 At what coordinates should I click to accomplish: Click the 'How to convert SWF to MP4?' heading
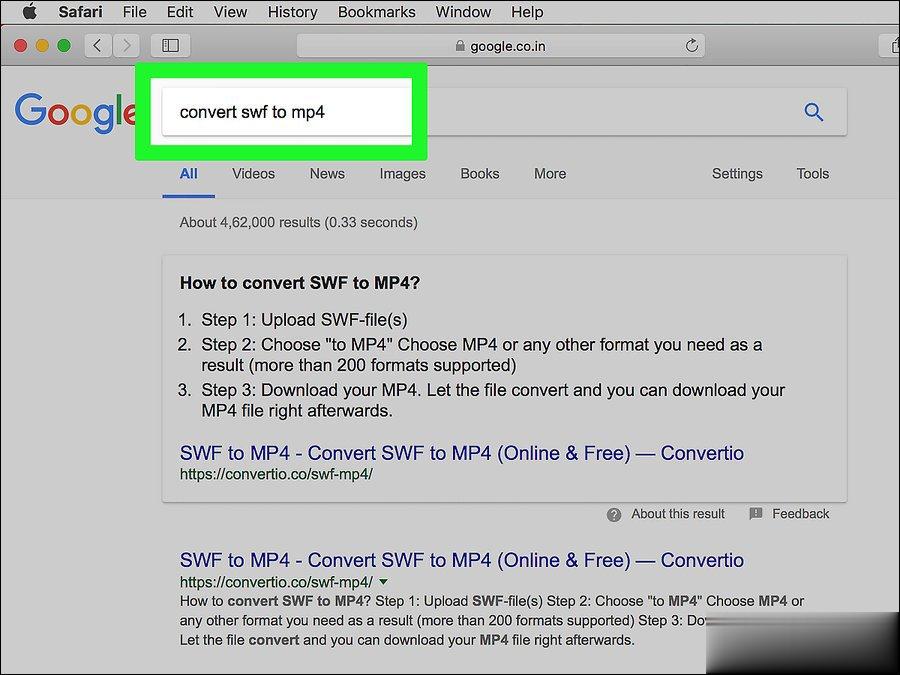300,283
